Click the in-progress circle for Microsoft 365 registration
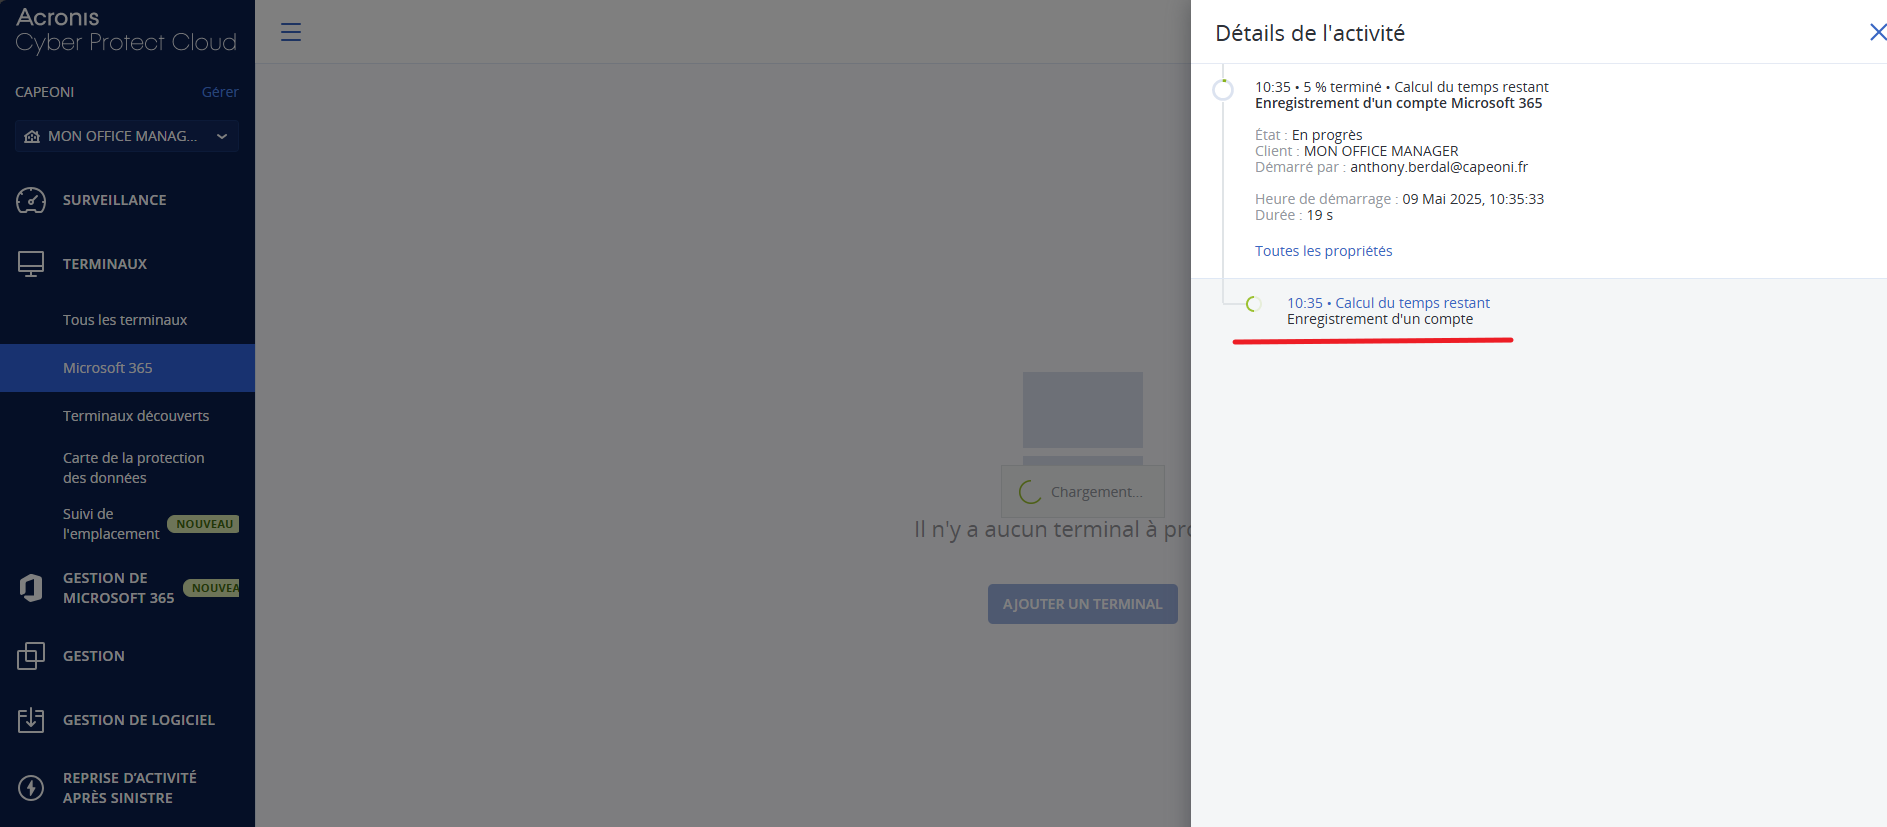This screenshot has width=1887, height=827. pos(1223,90)
